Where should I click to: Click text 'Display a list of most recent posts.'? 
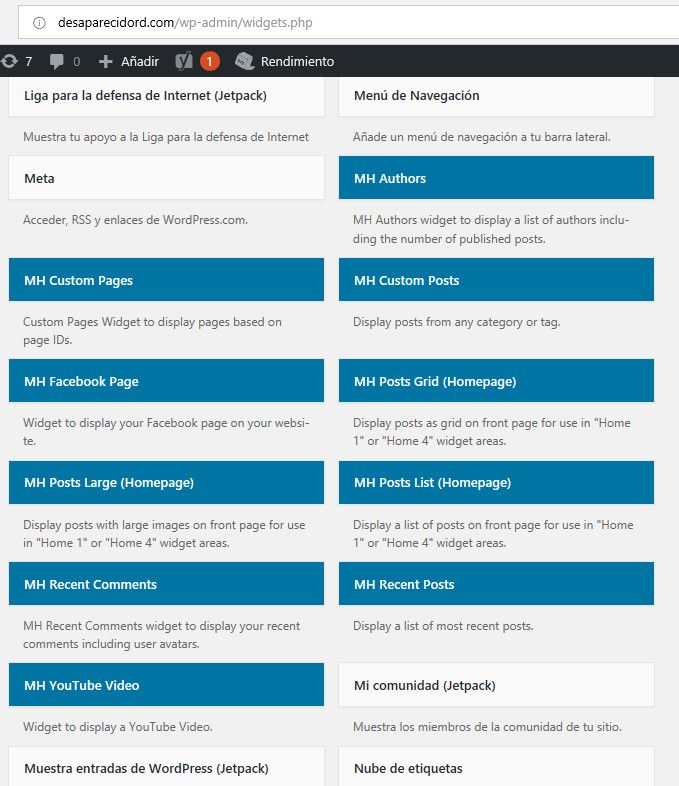443,626
